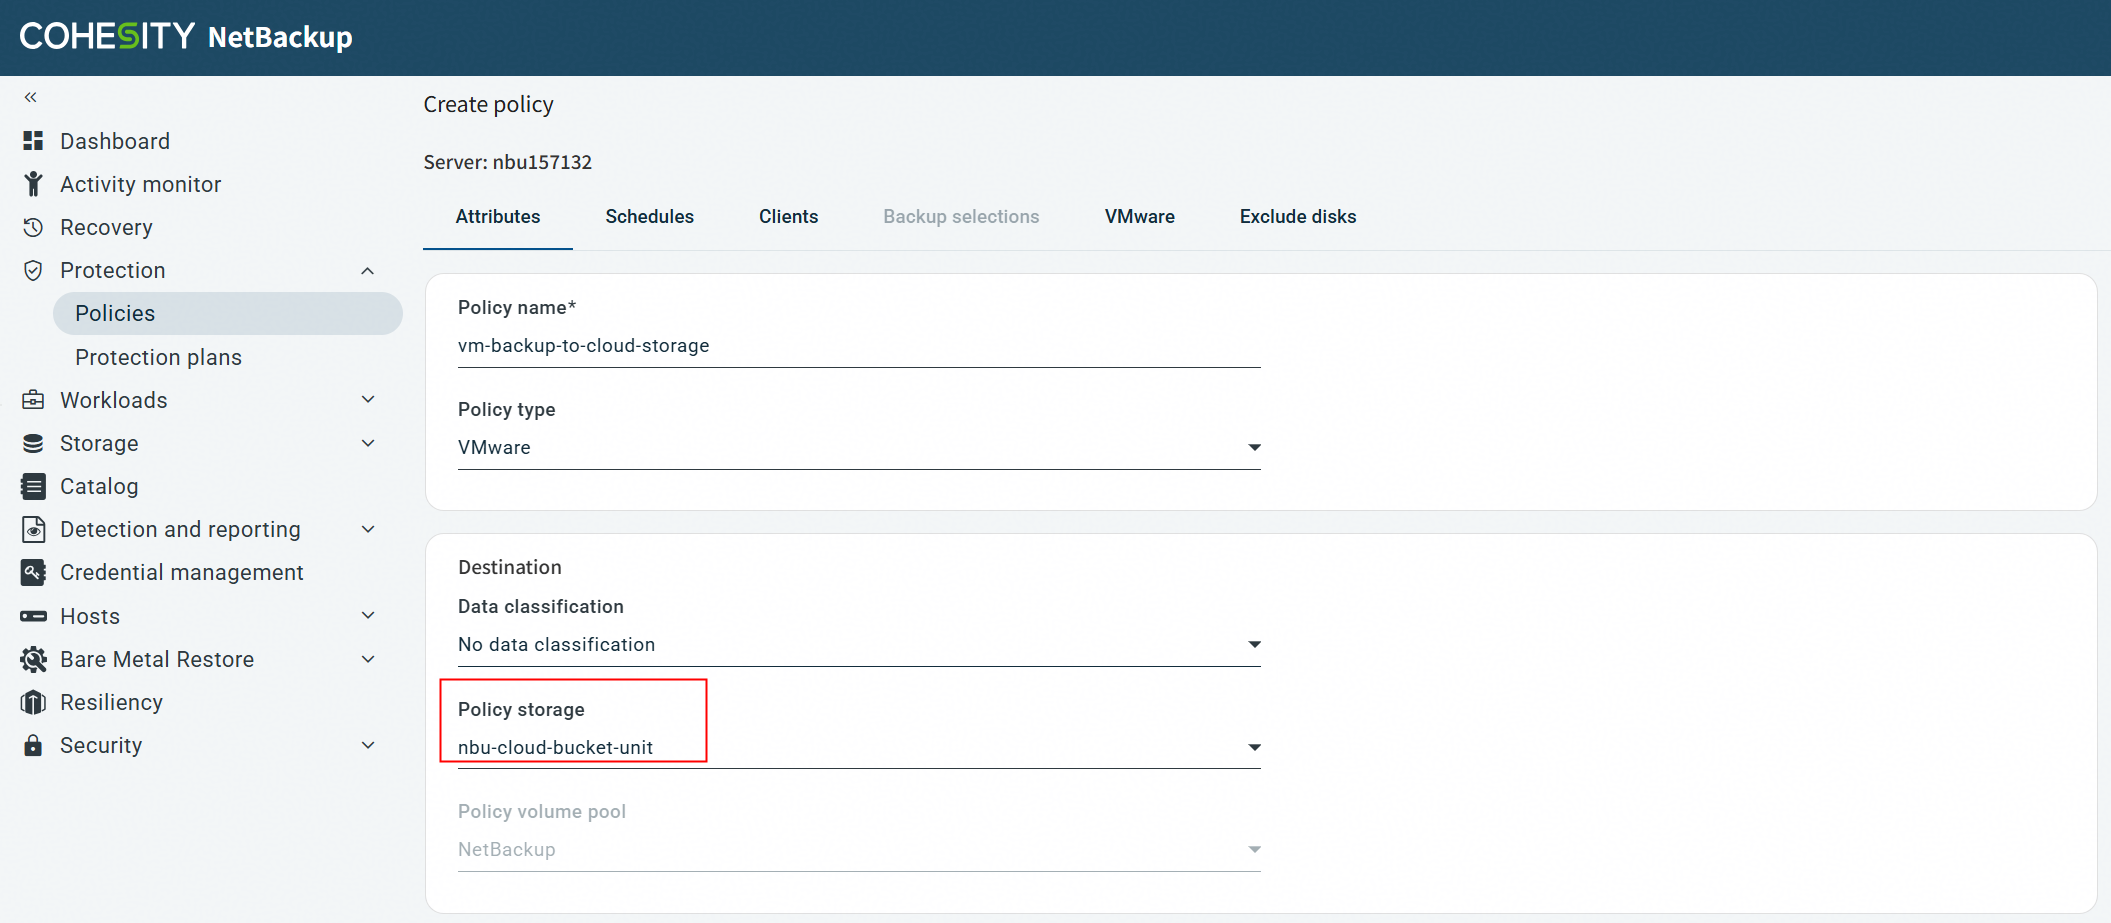This screenshot has height=923, width=2111.
Task: Click the Destination section label
Action: 510,567
